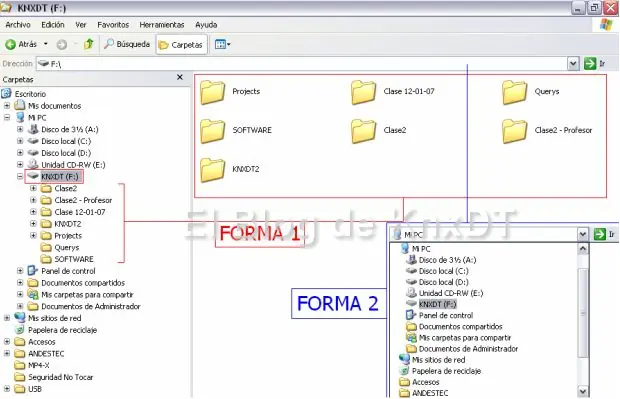Open the Ayuda menu
This screenshot has width=620, height=399.
[206, 25]
